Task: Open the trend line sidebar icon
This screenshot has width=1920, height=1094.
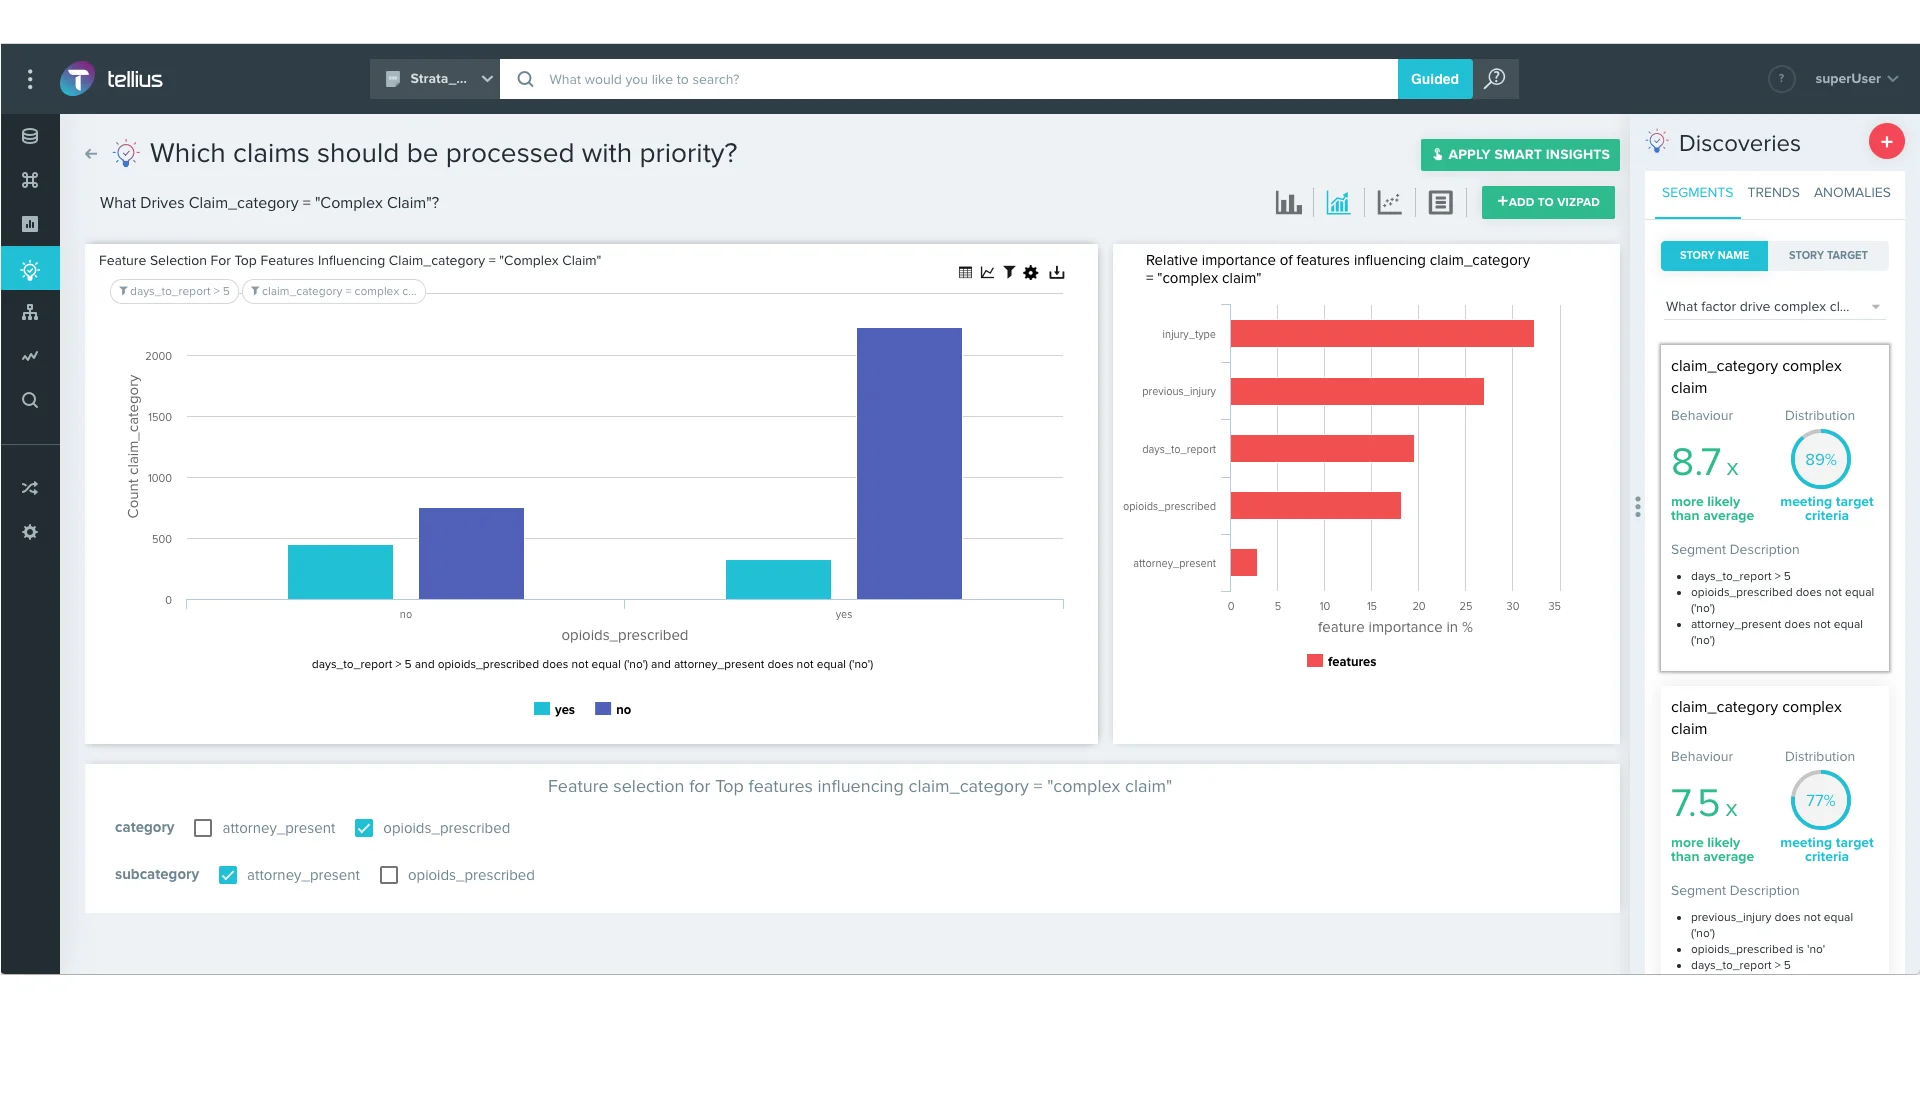Action: click(x=30, y=356)
